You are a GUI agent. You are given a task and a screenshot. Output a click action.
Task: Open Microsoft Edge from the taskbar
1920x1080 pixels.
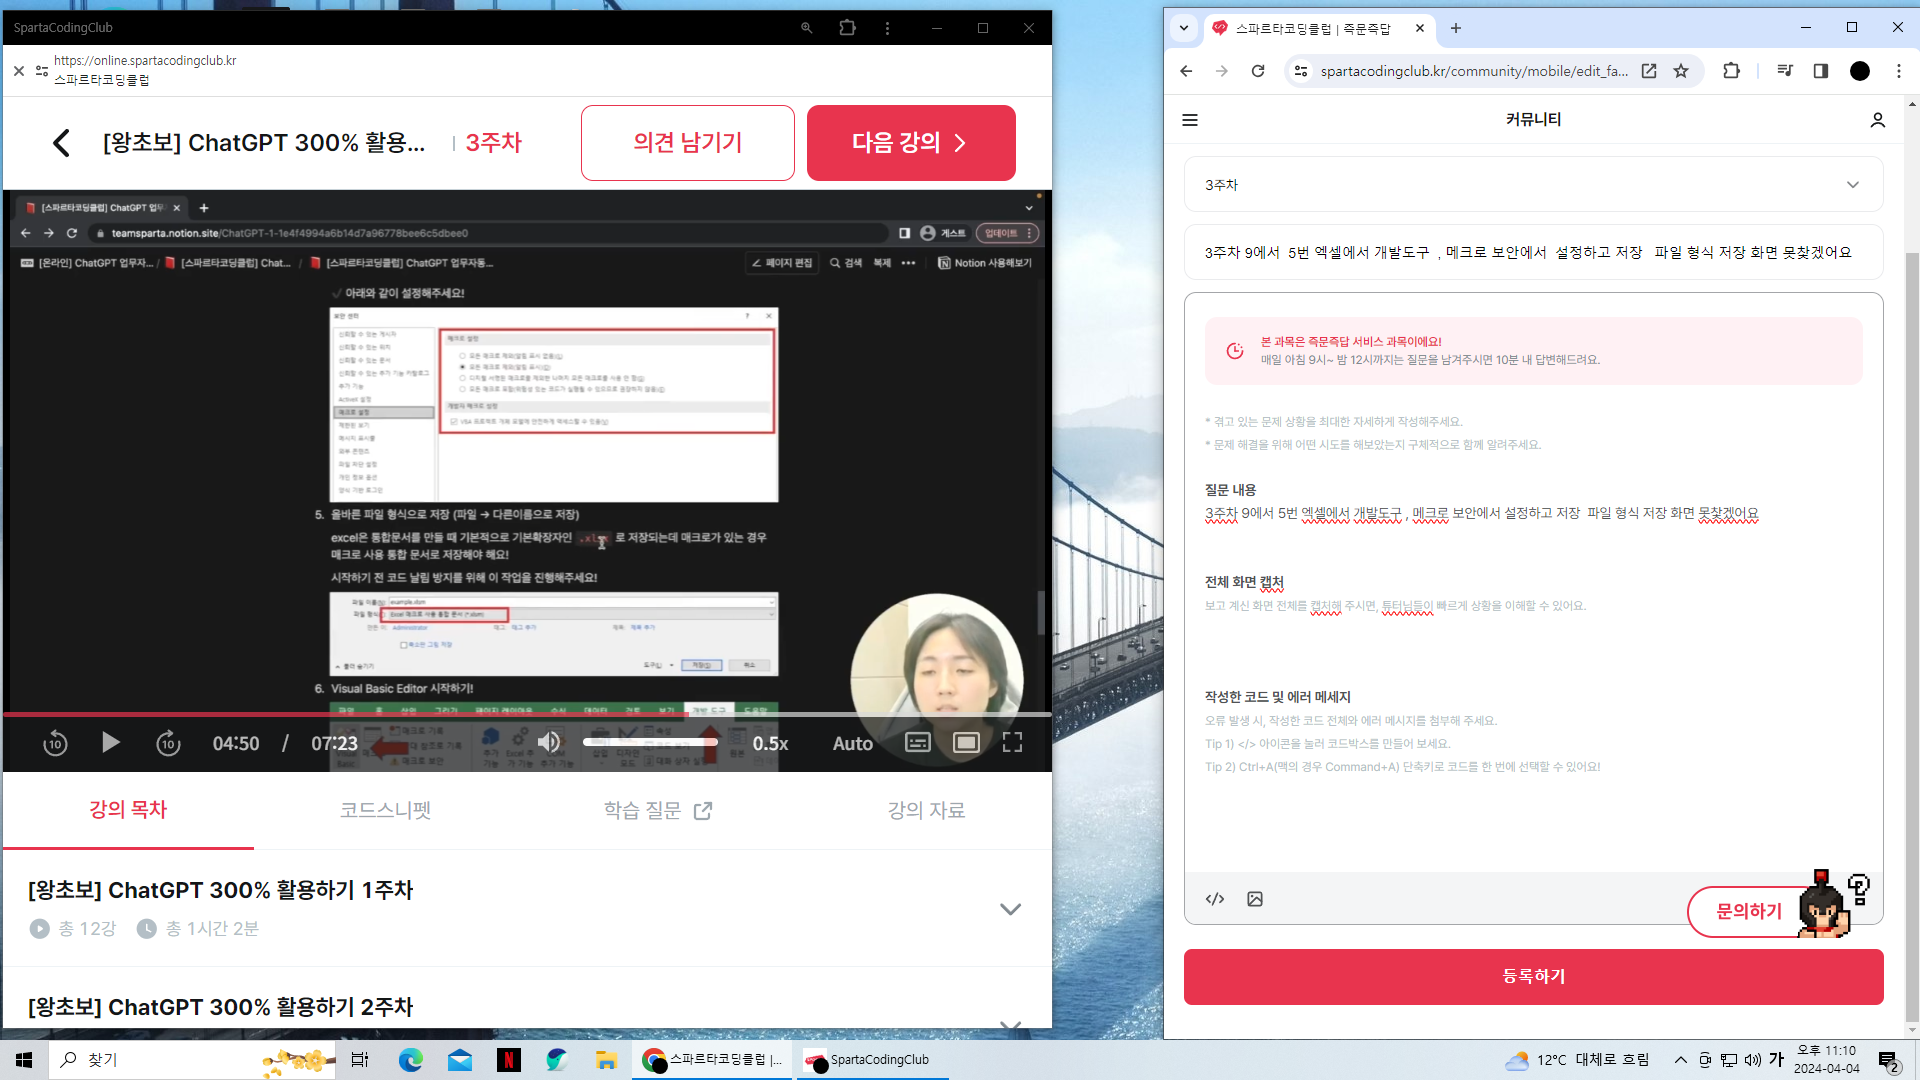click(x=410, y=1060)
